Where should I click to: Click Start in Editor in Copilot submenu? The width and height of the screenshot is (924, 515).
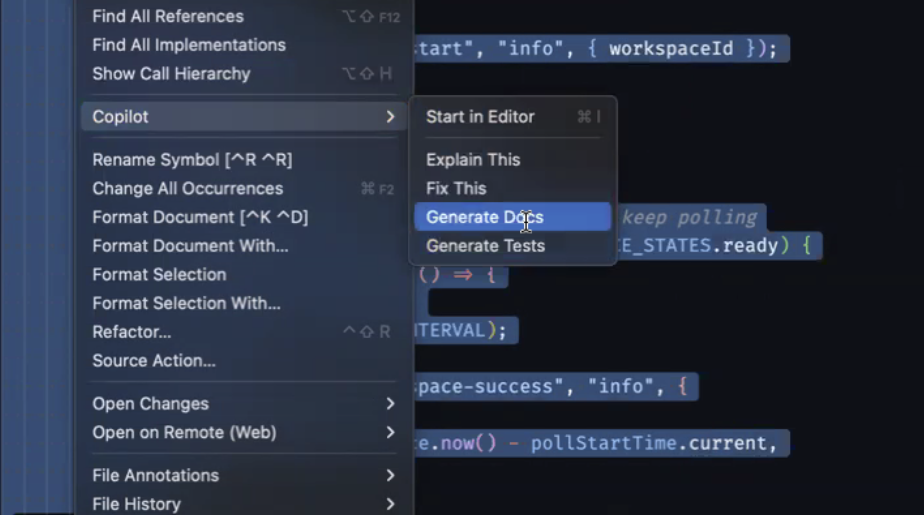coord(480,117)
